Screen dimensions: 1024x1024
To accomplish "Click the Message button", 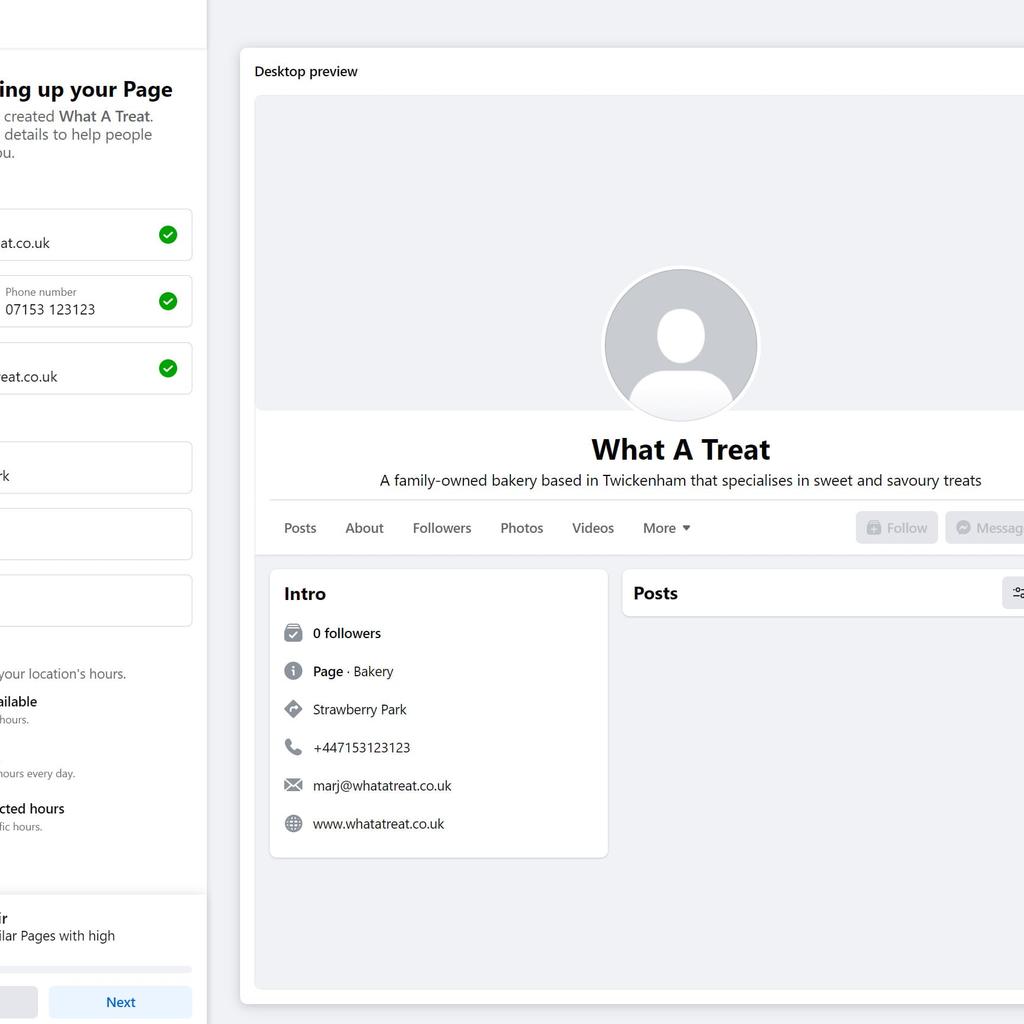I will click(986, 528).
